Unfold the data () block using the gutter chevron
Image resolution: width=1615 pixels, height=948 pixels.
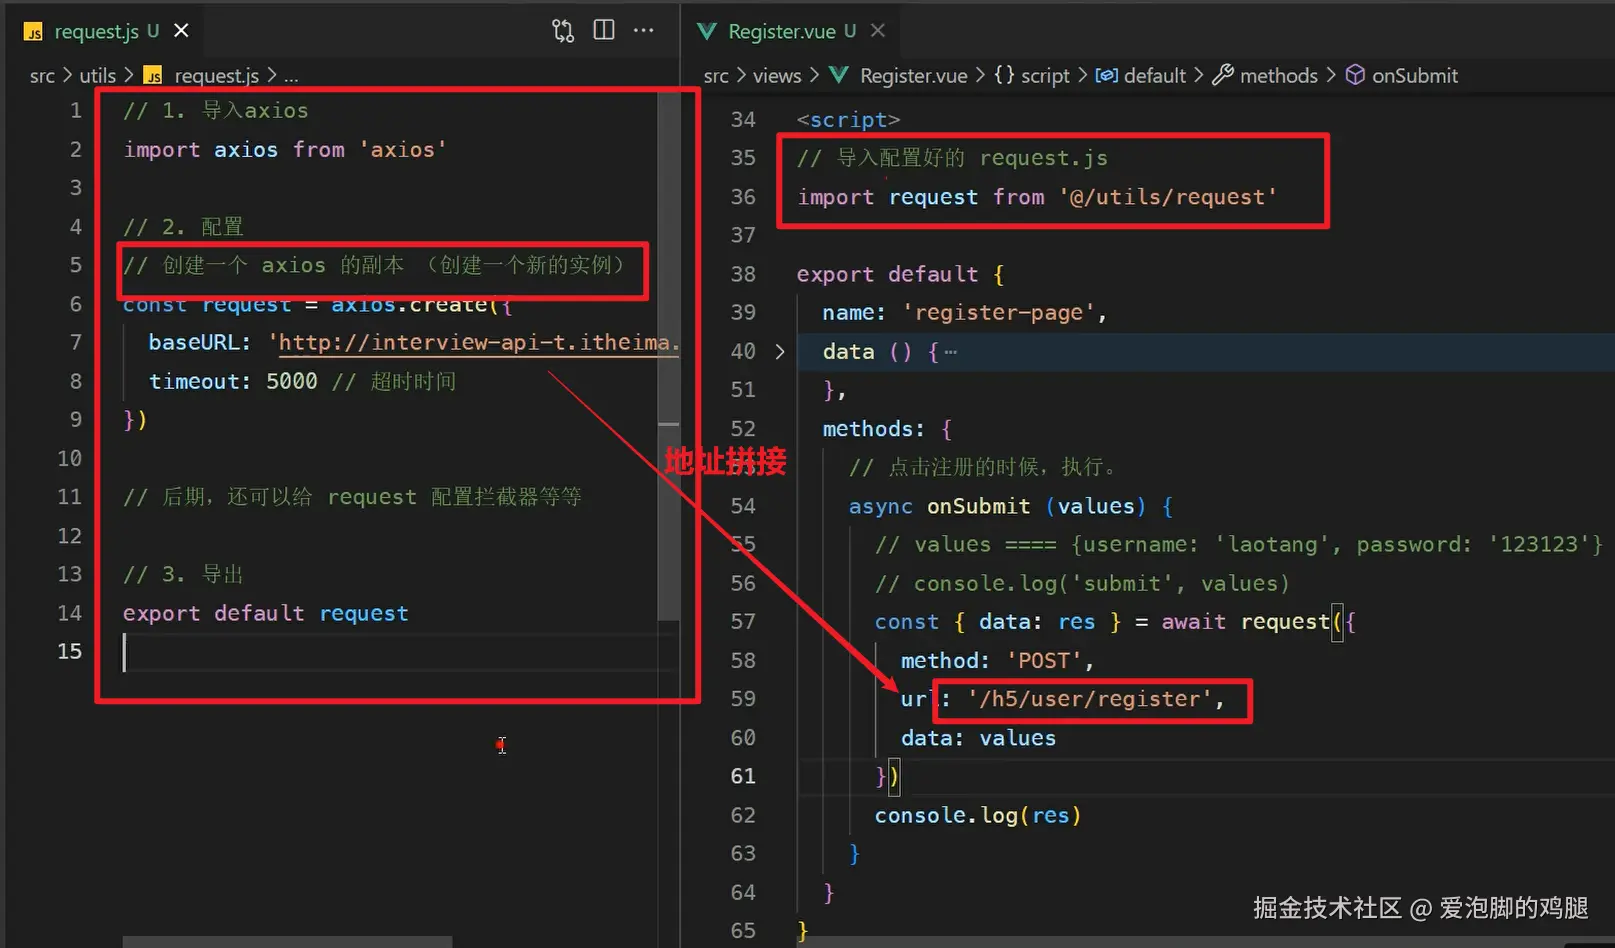[x=780, y=352]
